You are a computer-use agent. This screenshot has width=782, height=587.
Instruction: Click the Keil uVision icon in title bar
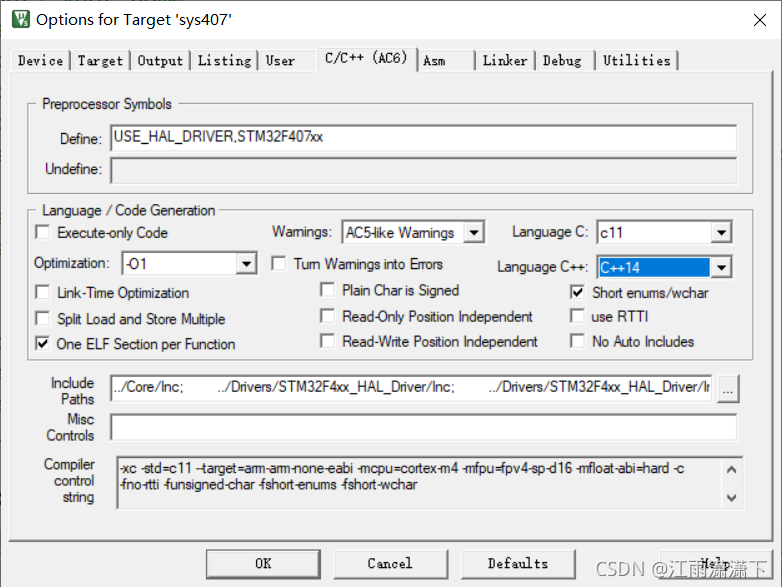[21, 19]
